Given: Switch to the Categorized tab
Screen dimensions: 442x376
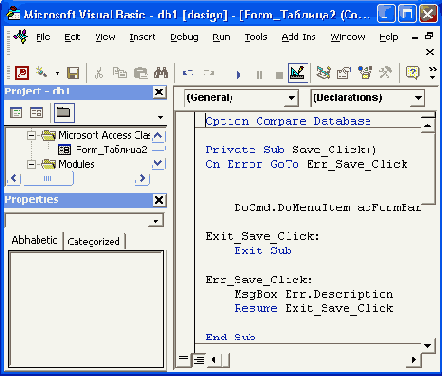Looking at the screenshot, I should point(94,241).
